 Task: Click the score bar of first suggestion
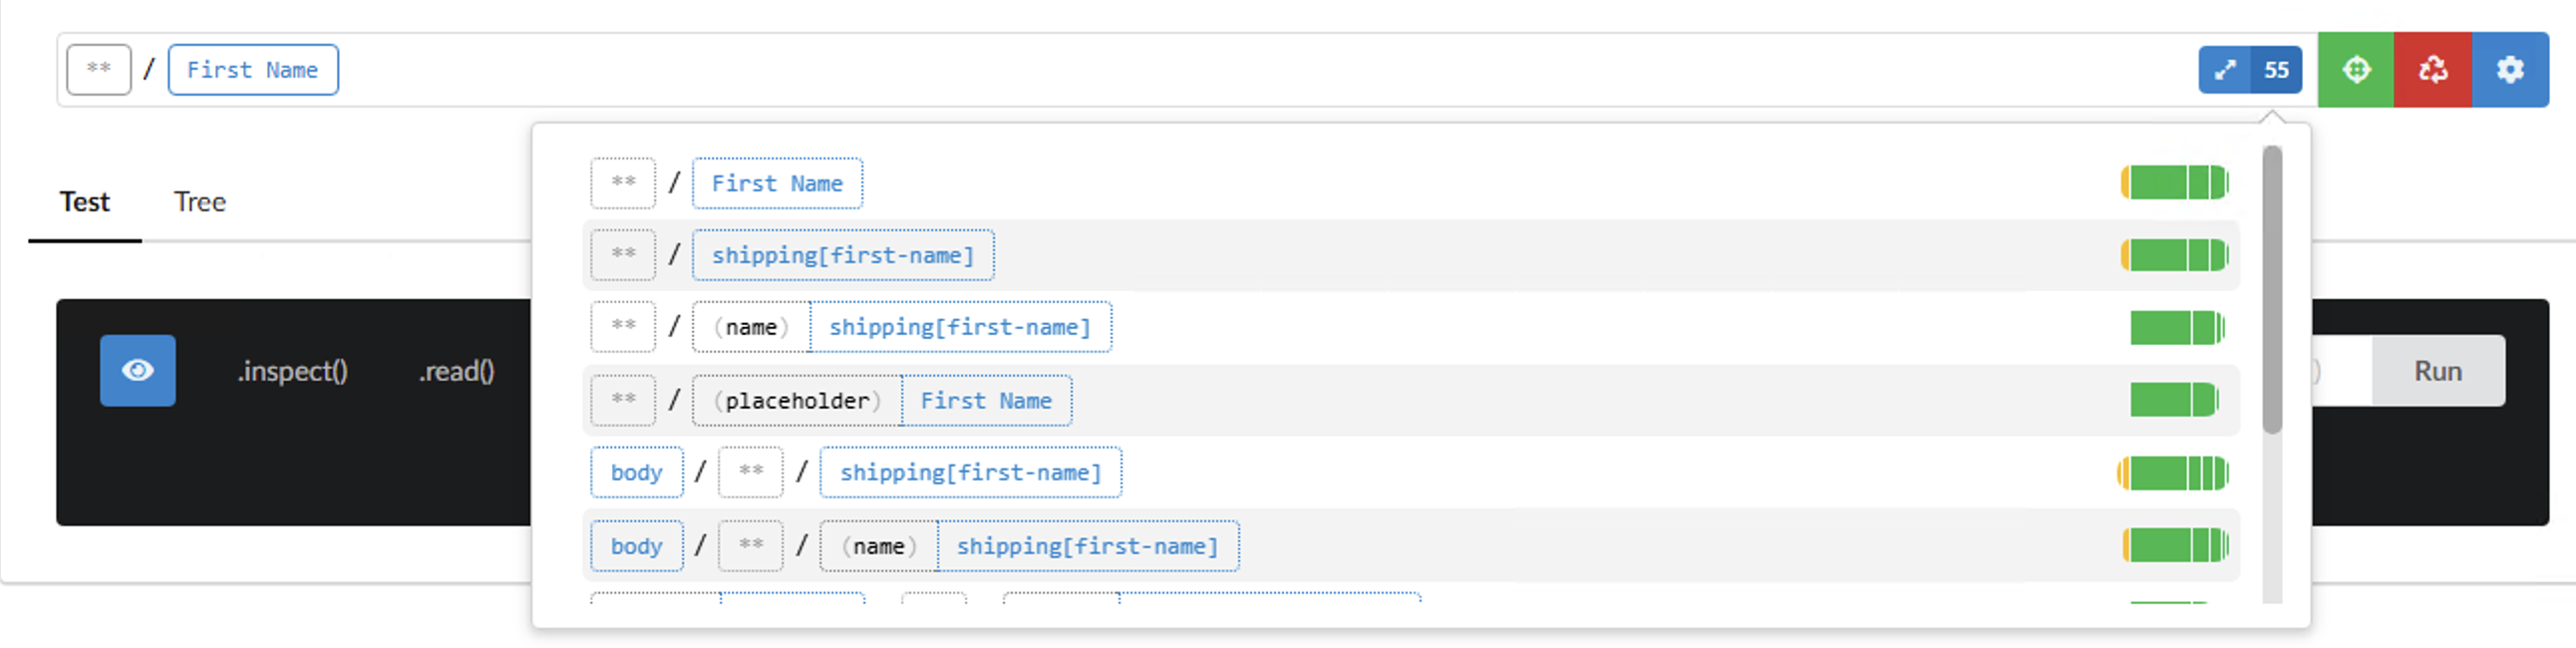[2174, 183]
